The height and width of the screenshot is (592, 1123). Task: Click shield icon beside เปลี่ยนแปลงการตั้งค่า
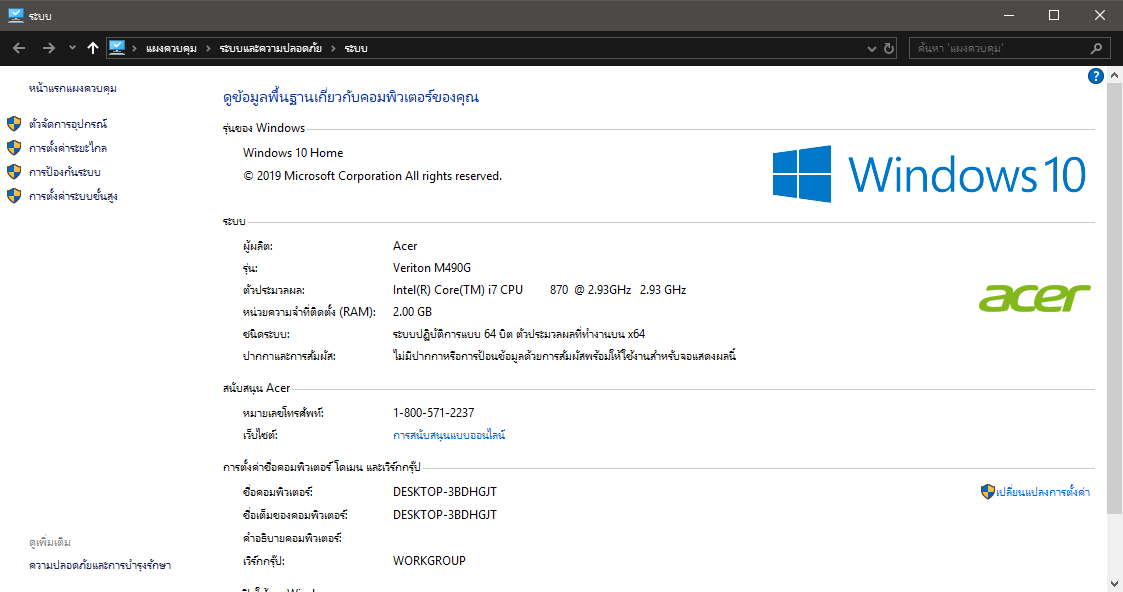pyautogui.click(x=988, y=491)
